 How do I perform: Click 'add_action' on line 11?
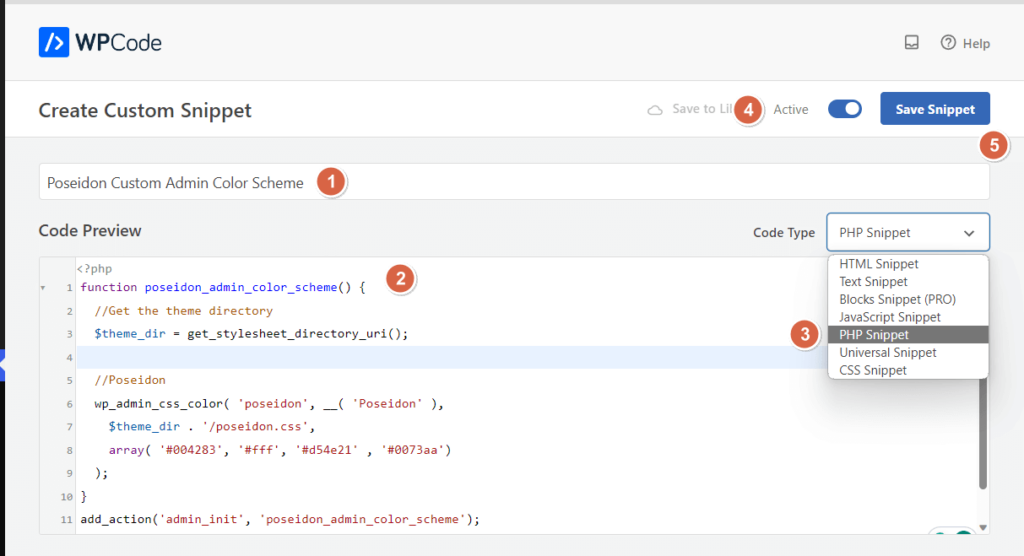click(116, 519)
